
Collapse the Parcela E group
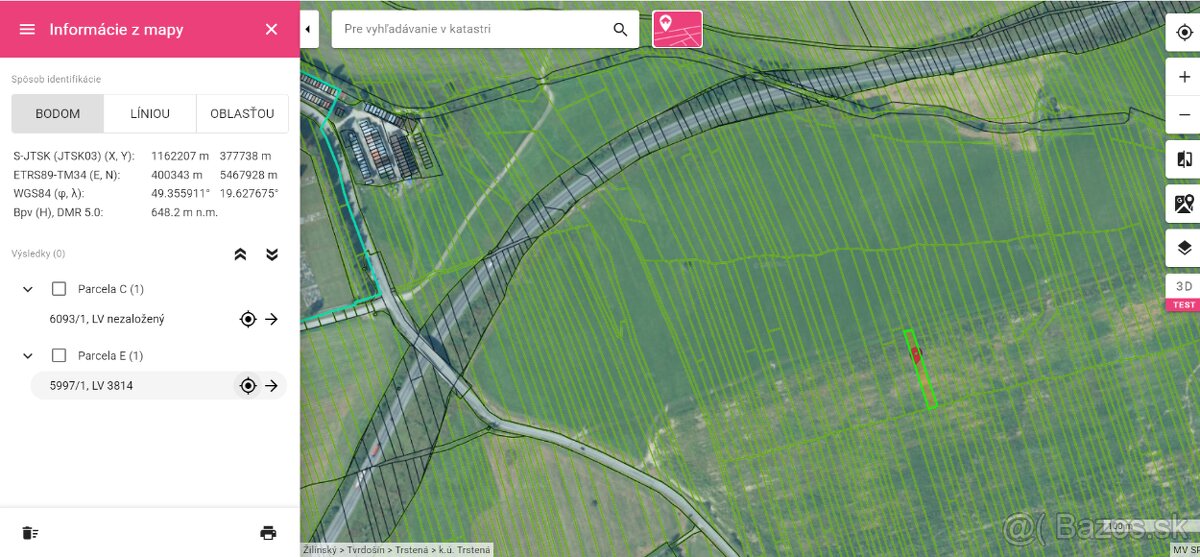[27, 356]
